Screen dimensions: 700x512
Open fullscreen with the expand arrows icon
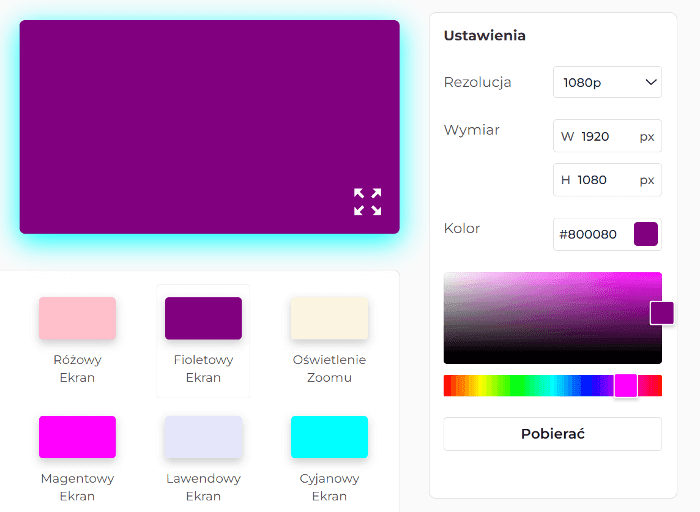[x=367, y=202]
